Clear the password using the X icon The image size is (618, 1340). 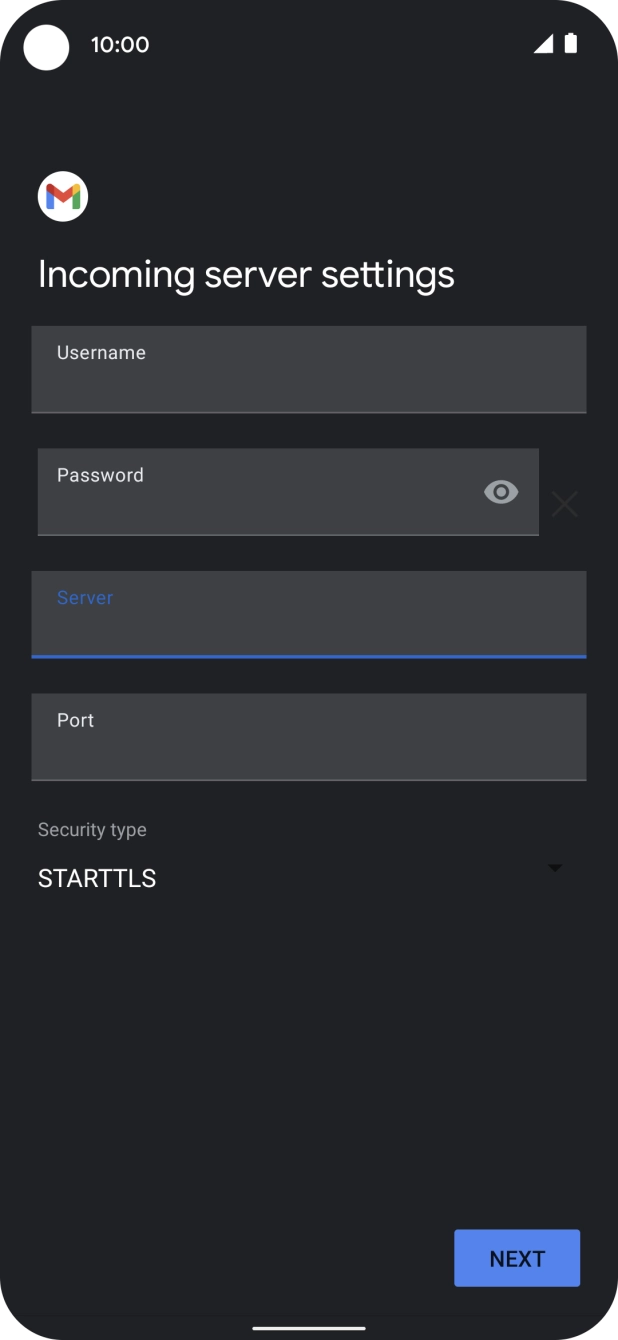click(x=564, y=504)
